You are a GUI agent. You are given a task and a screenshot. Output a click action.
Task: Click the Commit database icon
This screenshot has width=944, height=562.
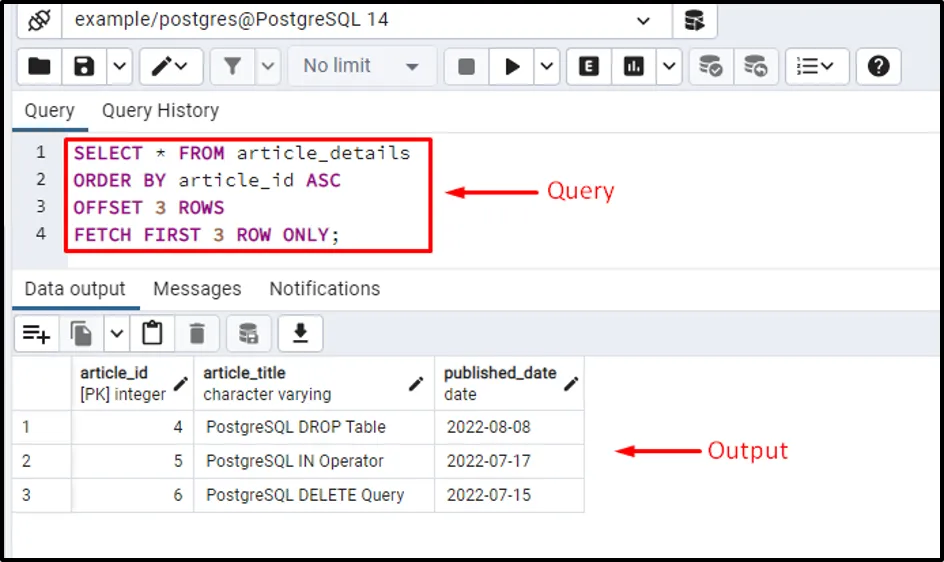(x=711, y=66)
